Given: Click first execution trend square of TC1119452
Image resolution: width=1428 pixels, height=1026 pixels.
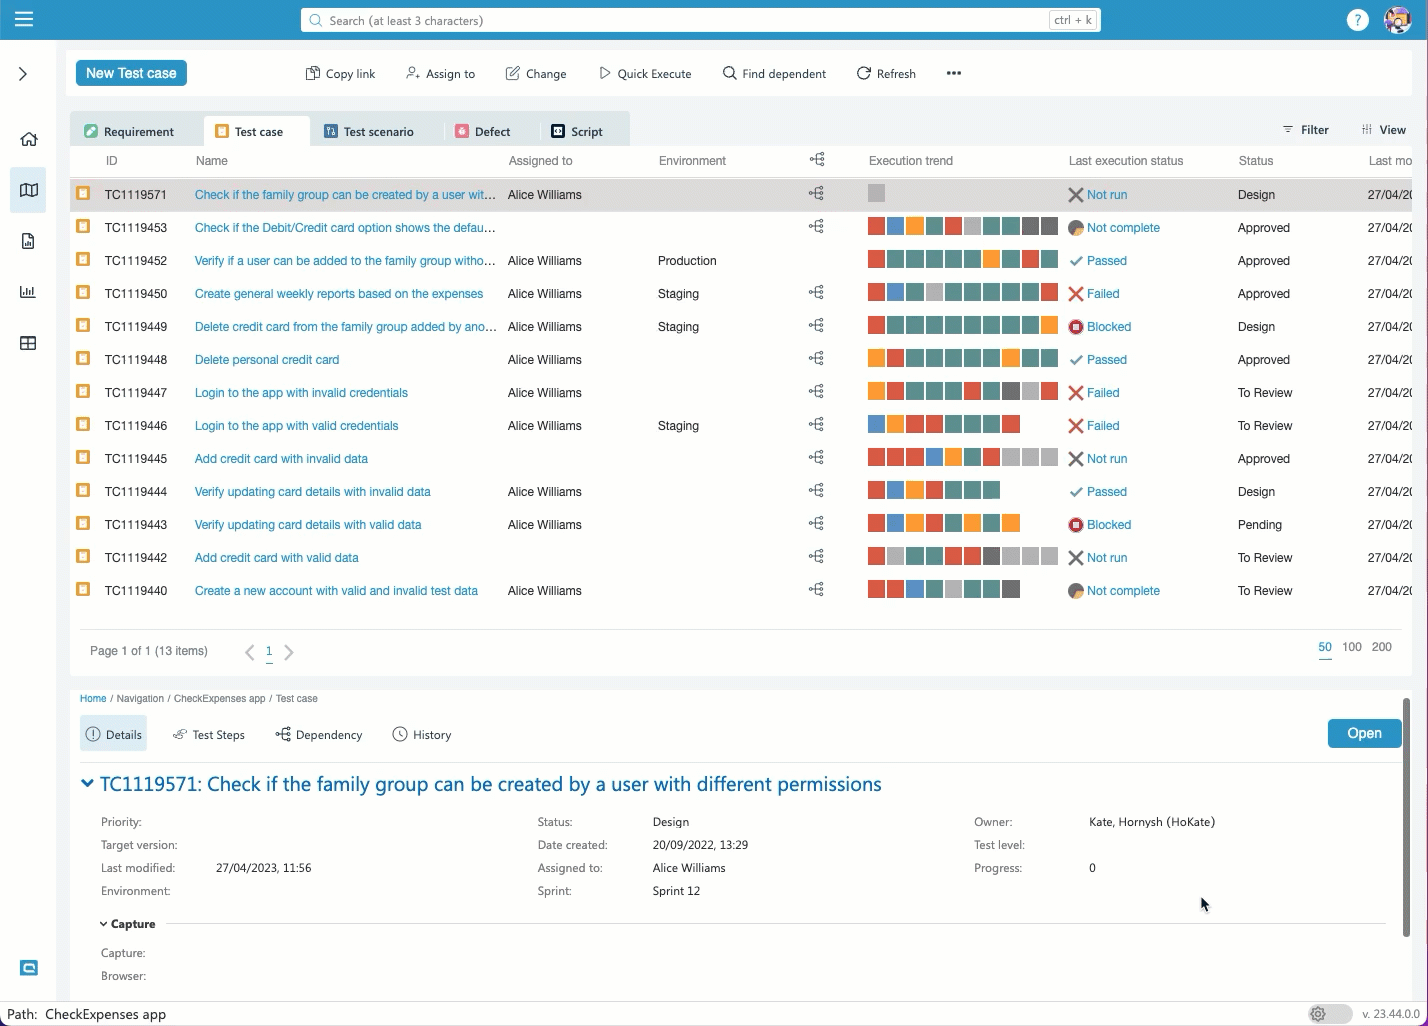Looking at the screenshot, I should point(876,260).
